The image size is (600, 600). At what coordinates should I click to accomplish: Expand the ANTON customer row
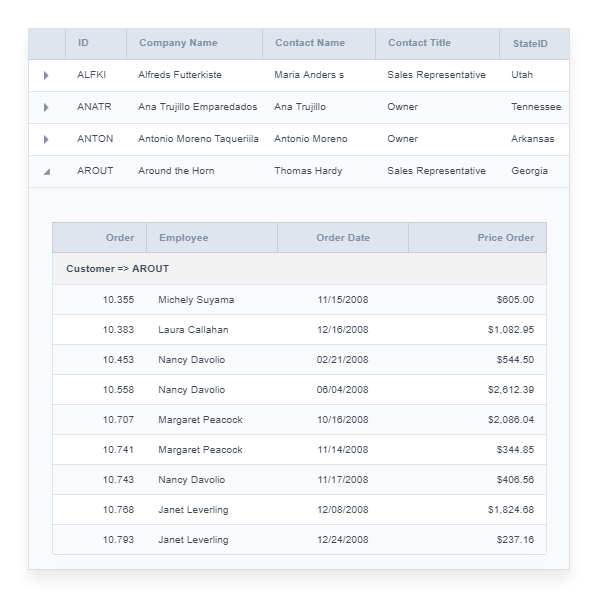coord(46,139)
